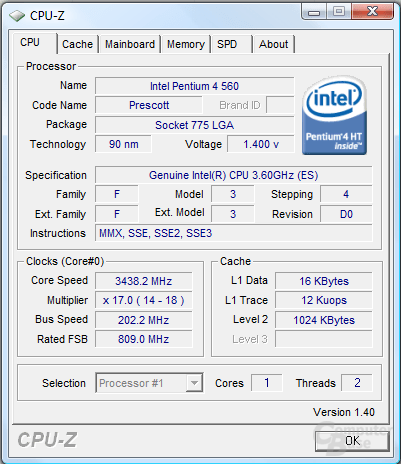This screenshot has height=464, width=401.
Task: Click the Specification 'Genuine Intel(R) CPU 3.60GHz (ES)'
Action: pos(233,175)
